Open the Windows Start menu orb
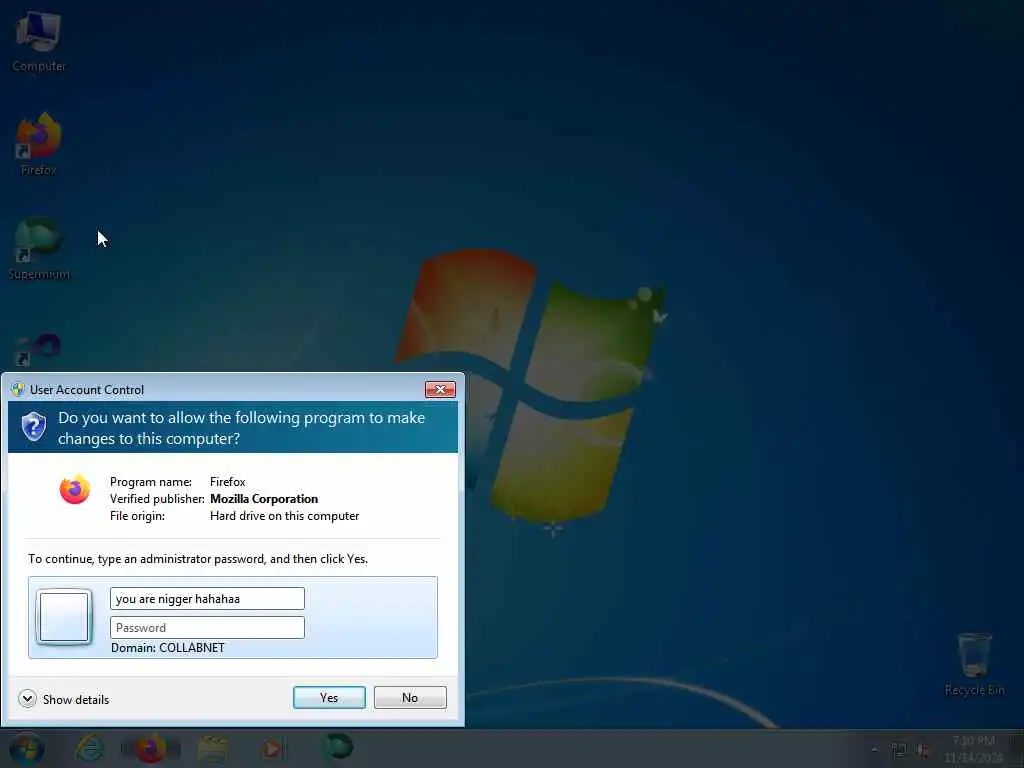This screenshot has width=1024, height=768. (x=27, y=748)
